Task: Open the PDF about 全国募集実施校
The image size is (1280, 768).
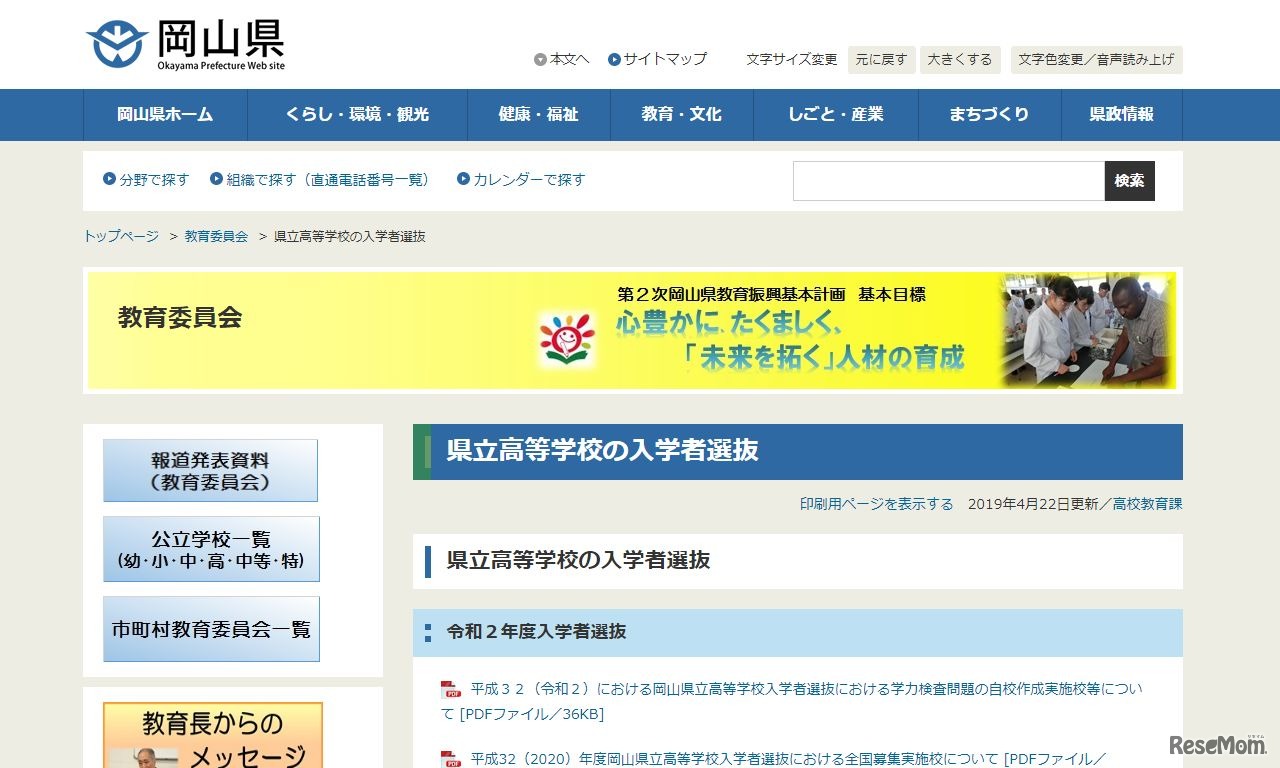Action: click(750, 759)
